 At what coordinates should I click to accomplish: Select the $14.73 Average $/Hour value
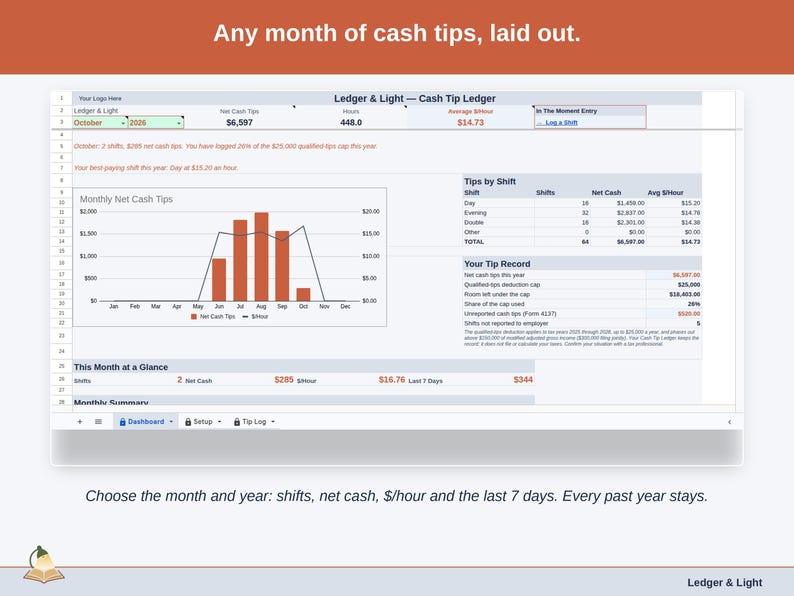[470, 123]
